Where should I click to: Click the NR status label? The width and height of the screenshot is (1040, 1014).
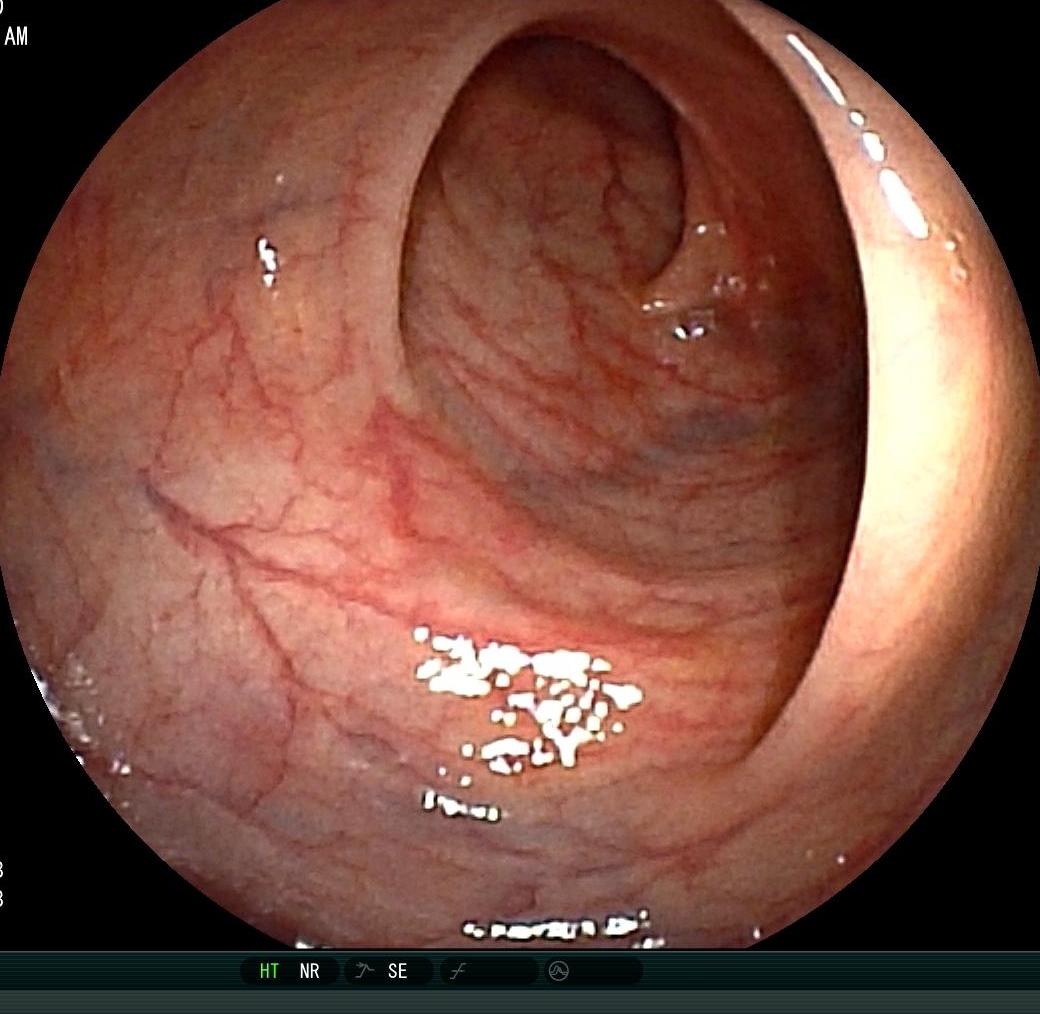pyautogui.click(x=309, y=971)
